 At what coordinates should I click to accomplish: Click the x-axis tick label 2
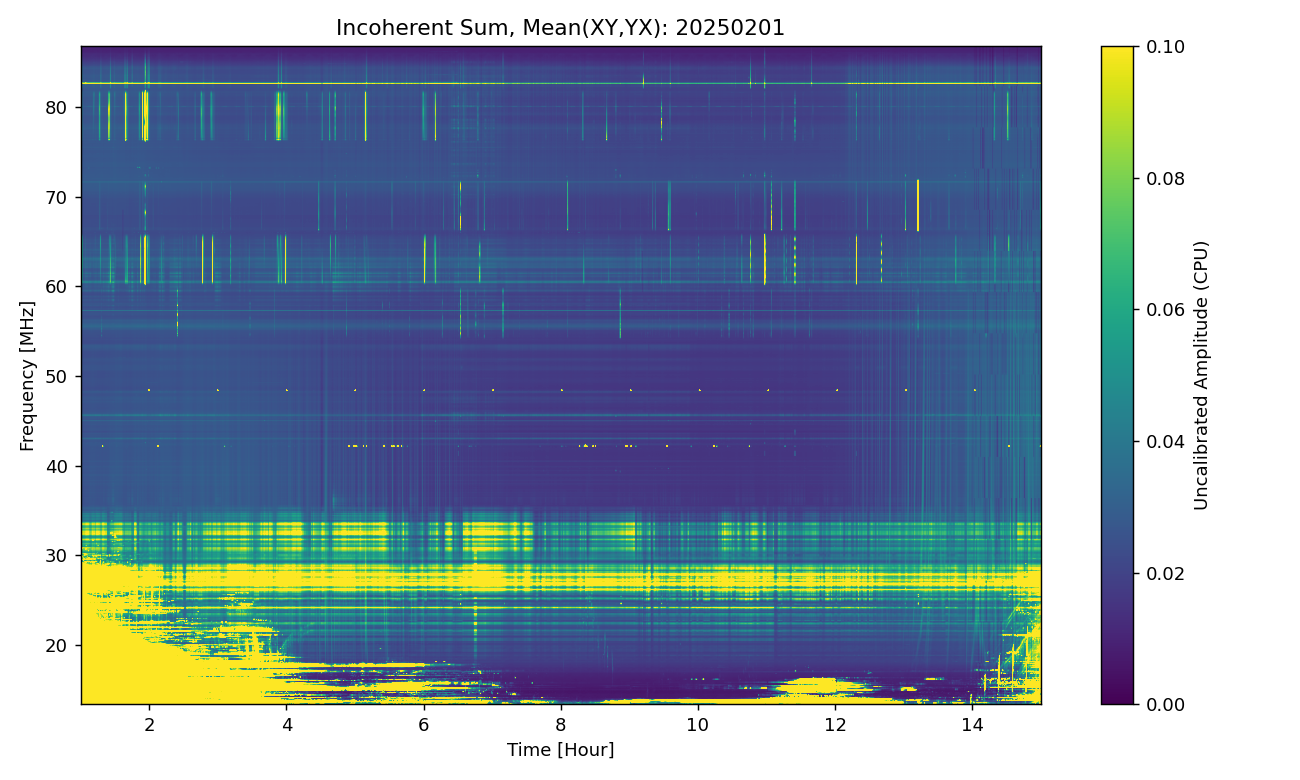coord(149,724)
